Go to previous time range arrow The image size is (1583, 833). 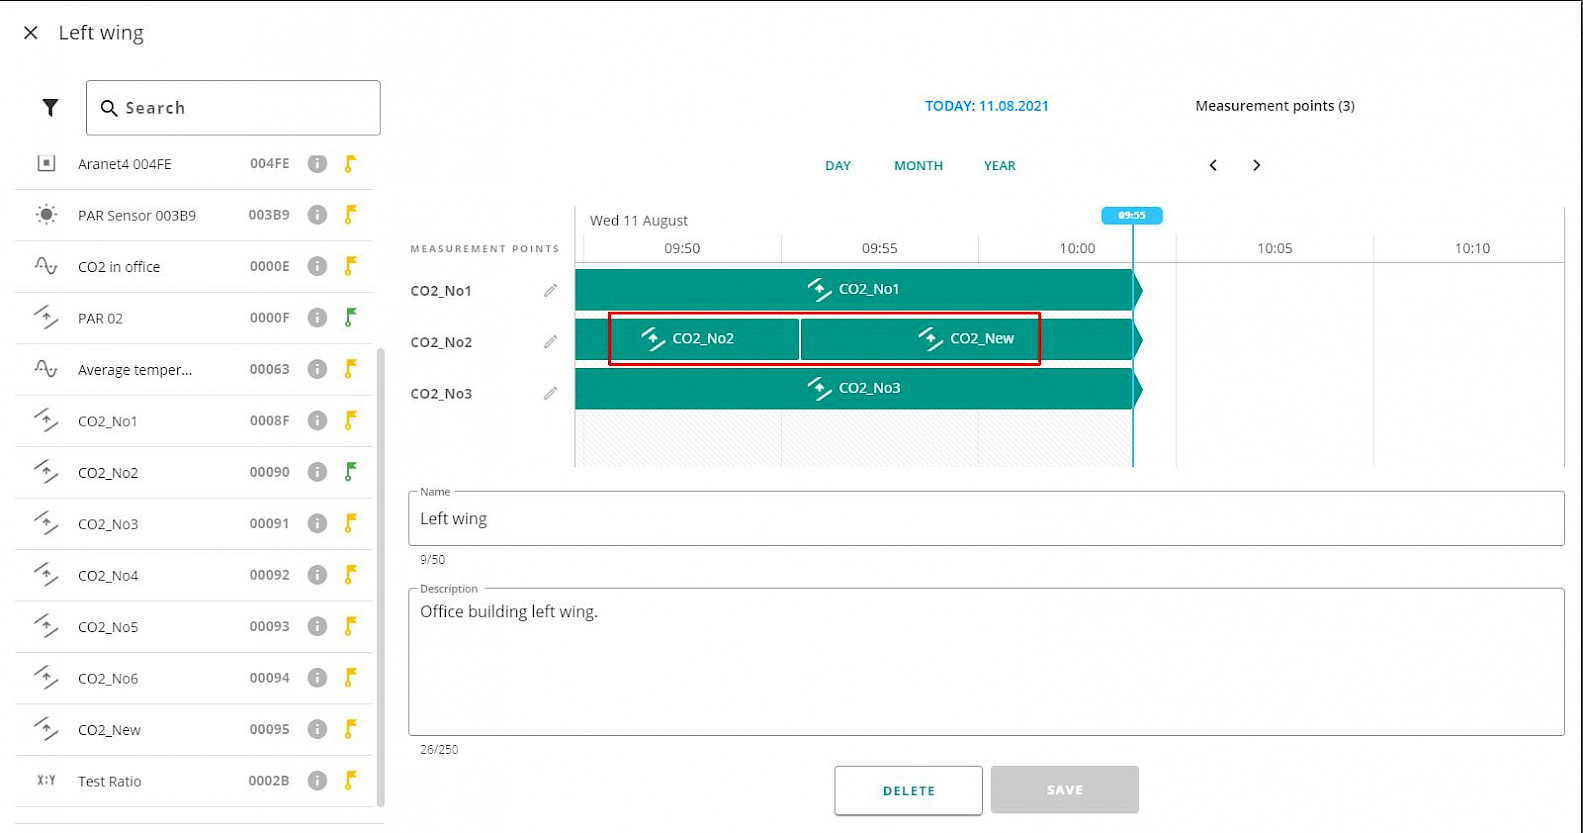tap(1213, 166)
